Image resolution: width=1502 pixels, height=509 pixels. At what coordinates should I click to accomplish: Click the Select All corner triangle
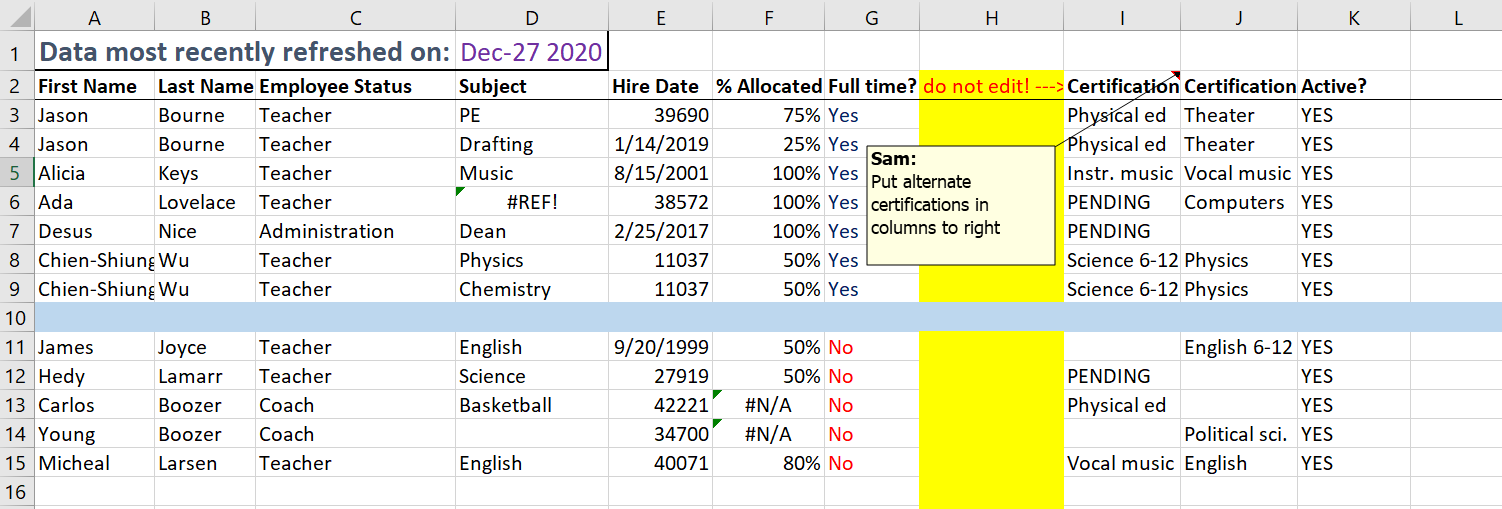pyautogui.click(x=17, y=16)
